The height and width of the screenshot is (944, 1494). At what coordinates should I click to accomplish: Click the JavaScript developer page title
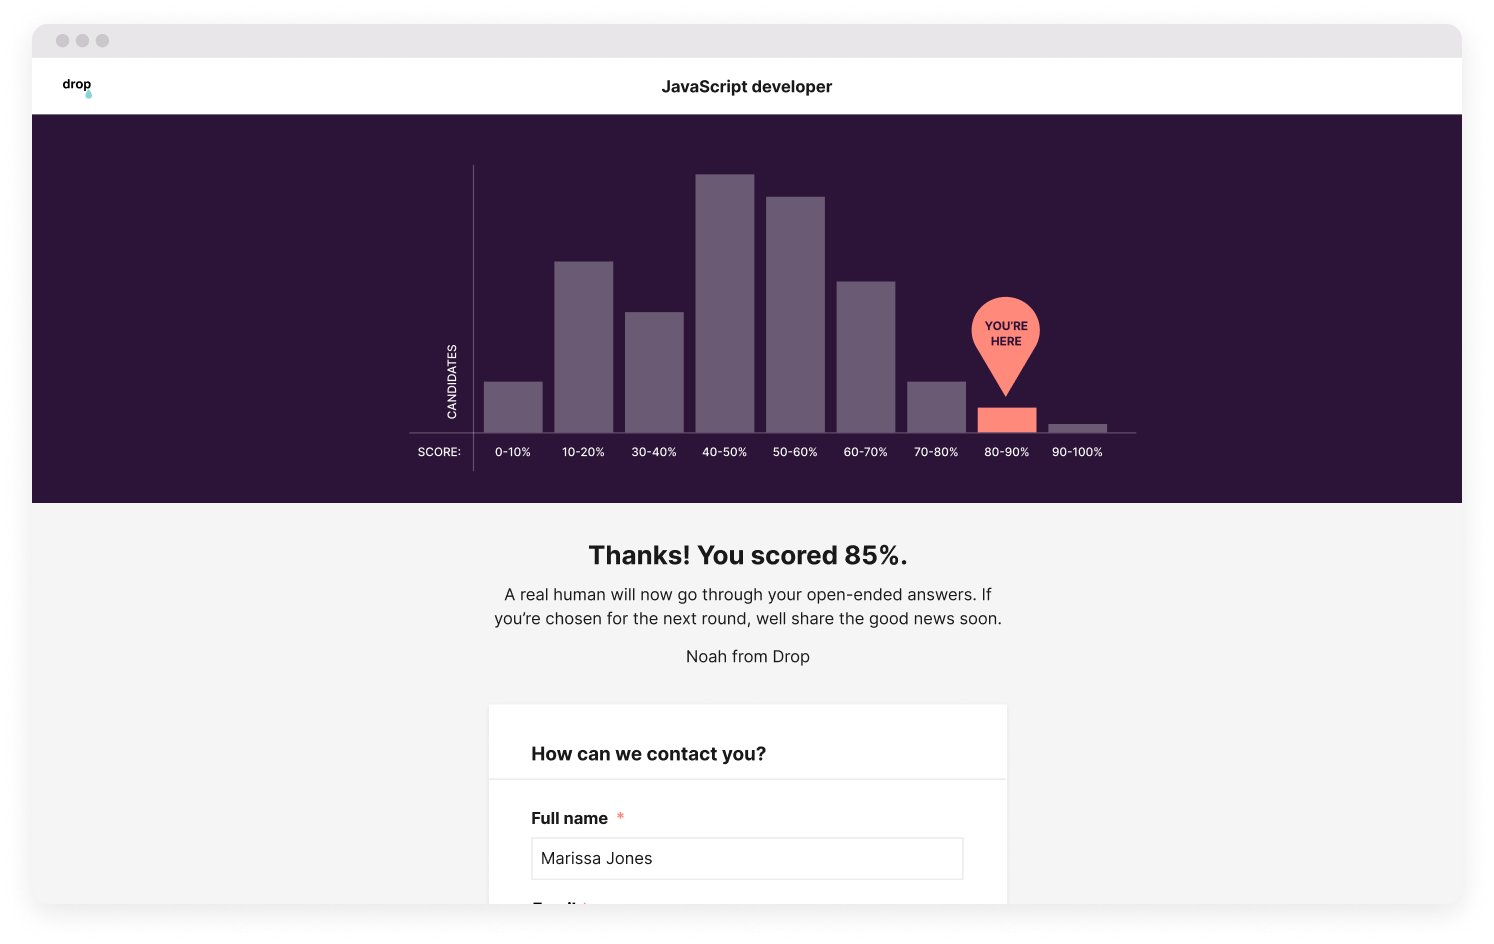coord(747,87)
